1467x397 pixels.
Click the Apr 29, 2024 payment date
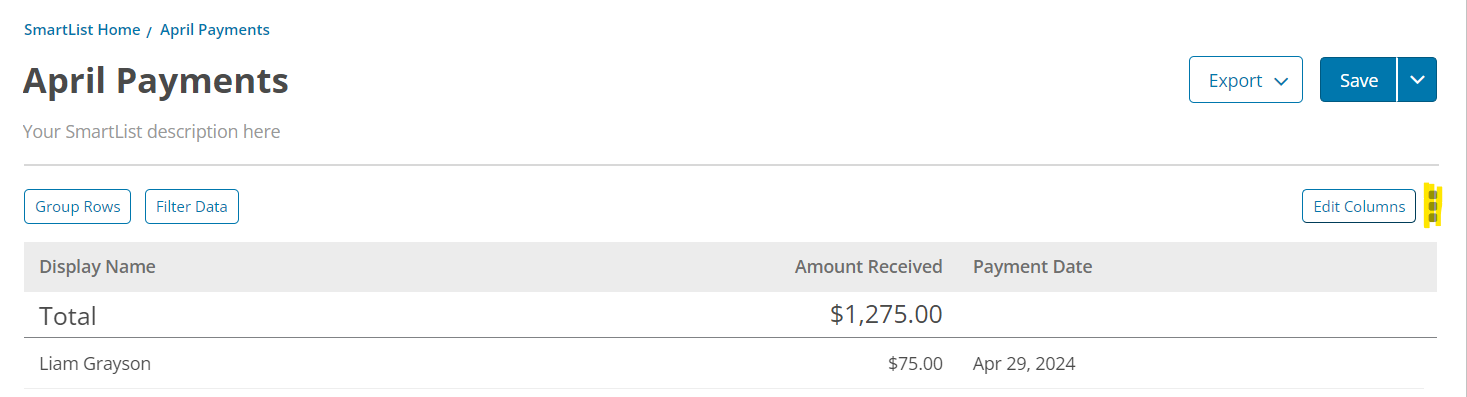click(x=1024, y=364)
